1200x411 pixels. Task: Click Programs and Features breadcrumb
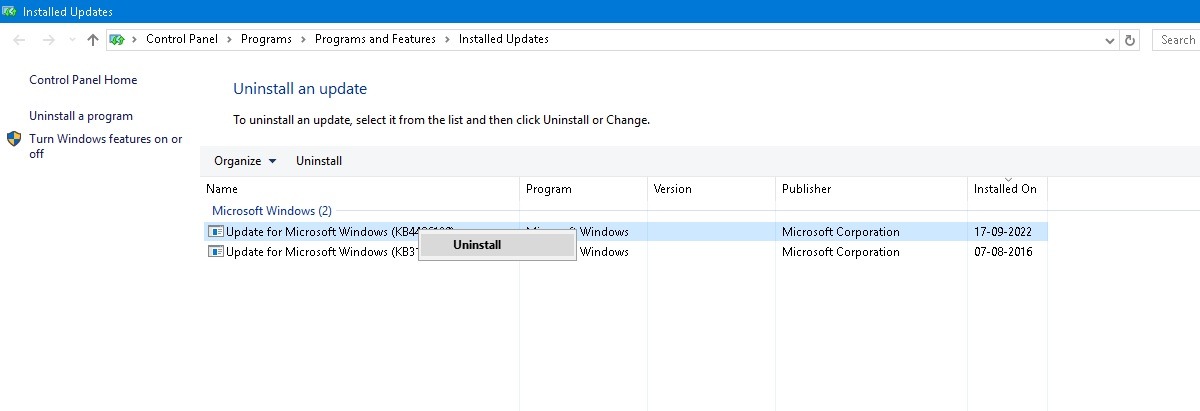[375, 40]
